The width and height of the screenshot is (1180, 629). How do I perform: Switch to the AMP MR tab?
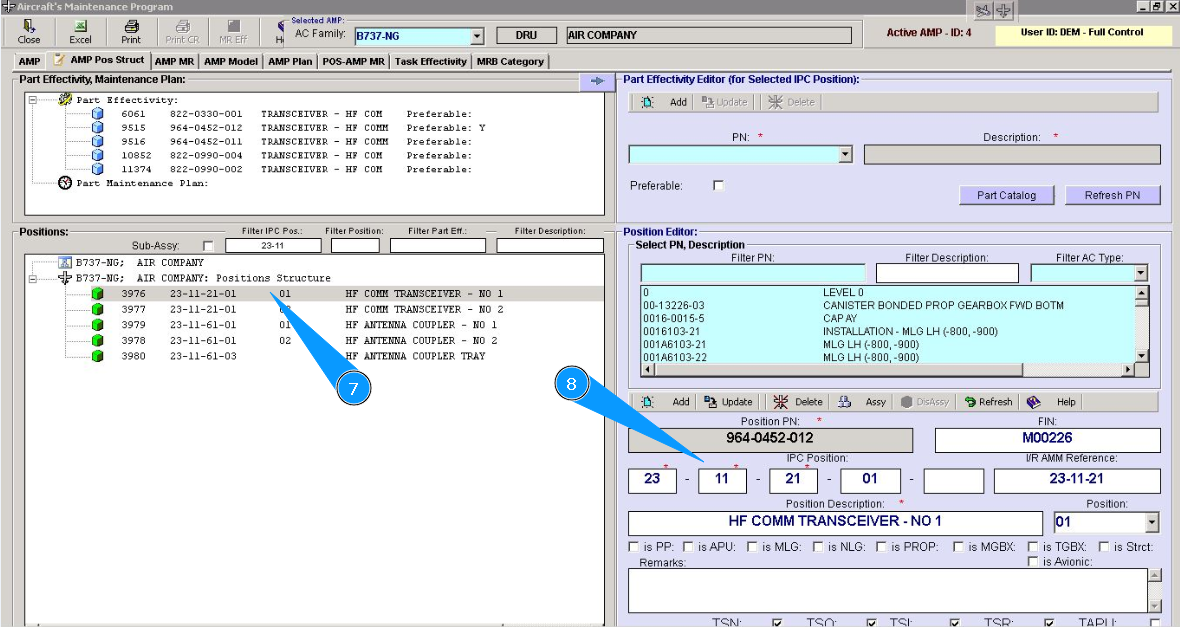(175, 61)
